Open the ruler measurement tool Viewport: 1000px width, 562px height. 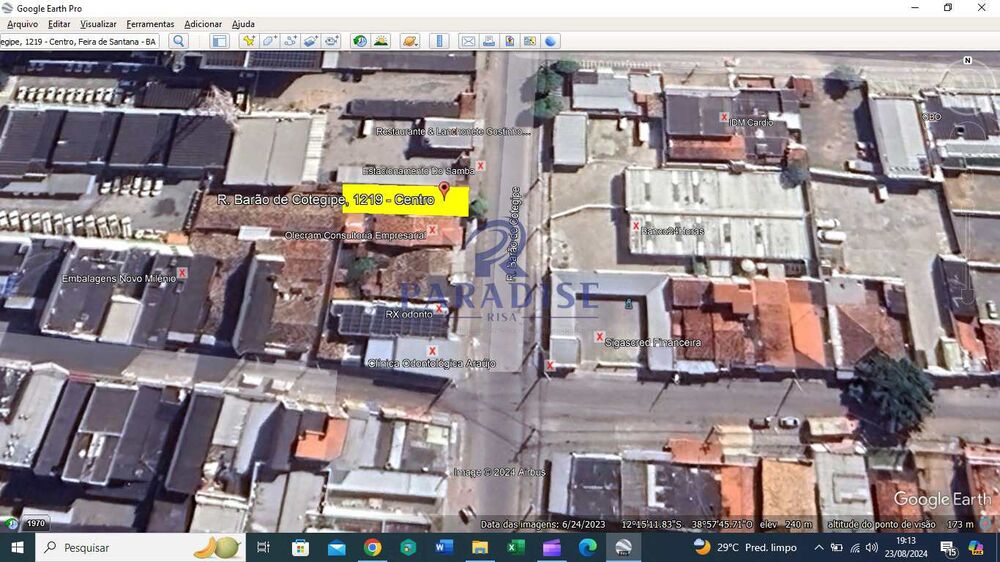click(439, 41)
